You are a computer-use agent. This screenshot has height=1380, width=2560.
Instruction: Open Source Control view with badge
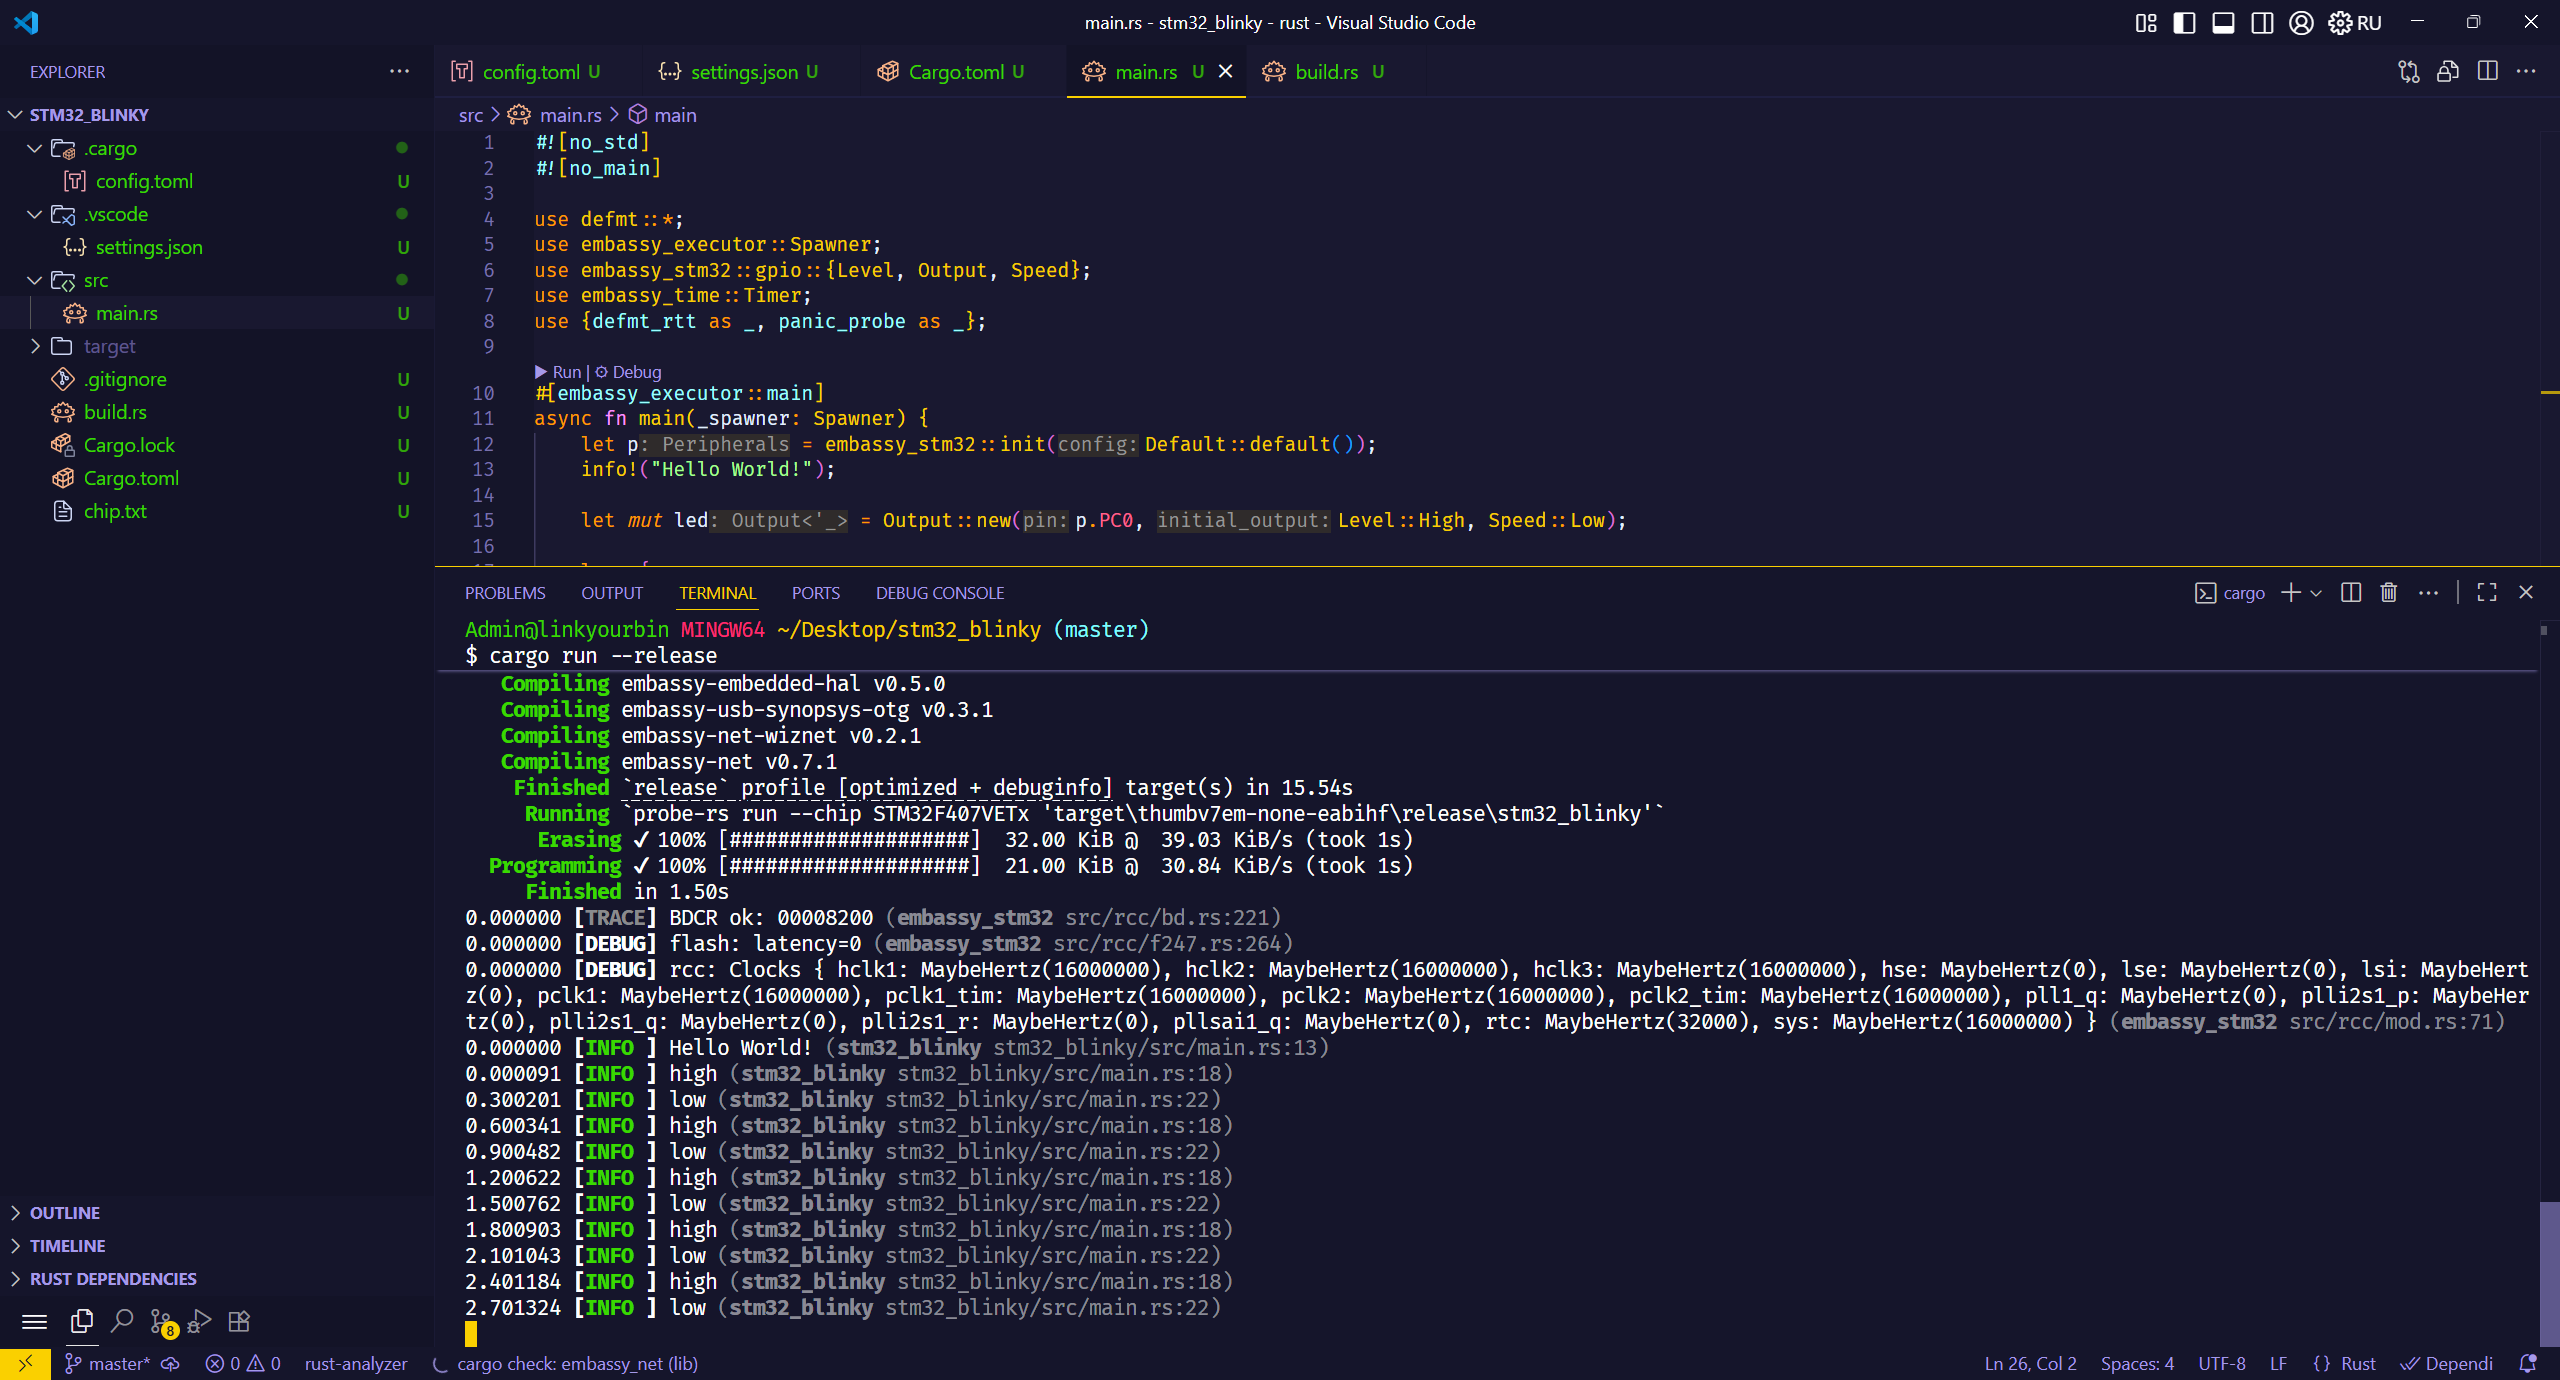tap(161, 1322)
